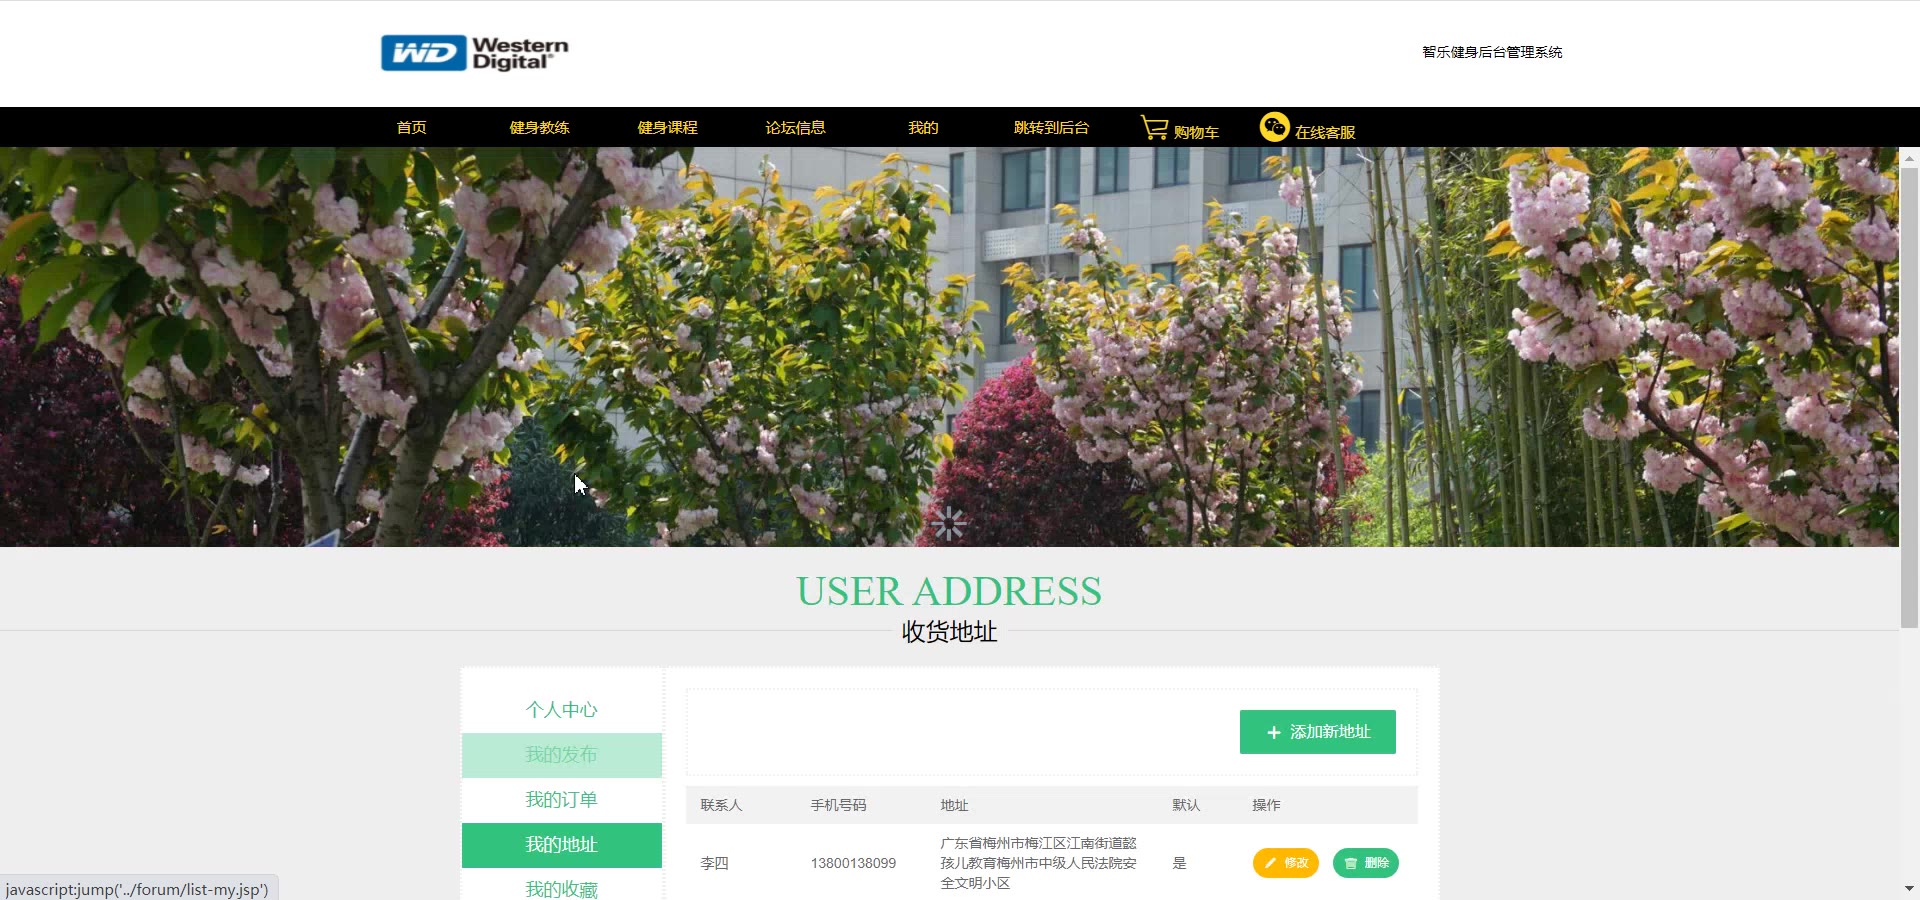Screen dimensions: 1920x900
Task: Click the 添加新地址 button
Action: (x=1318, y=732)
